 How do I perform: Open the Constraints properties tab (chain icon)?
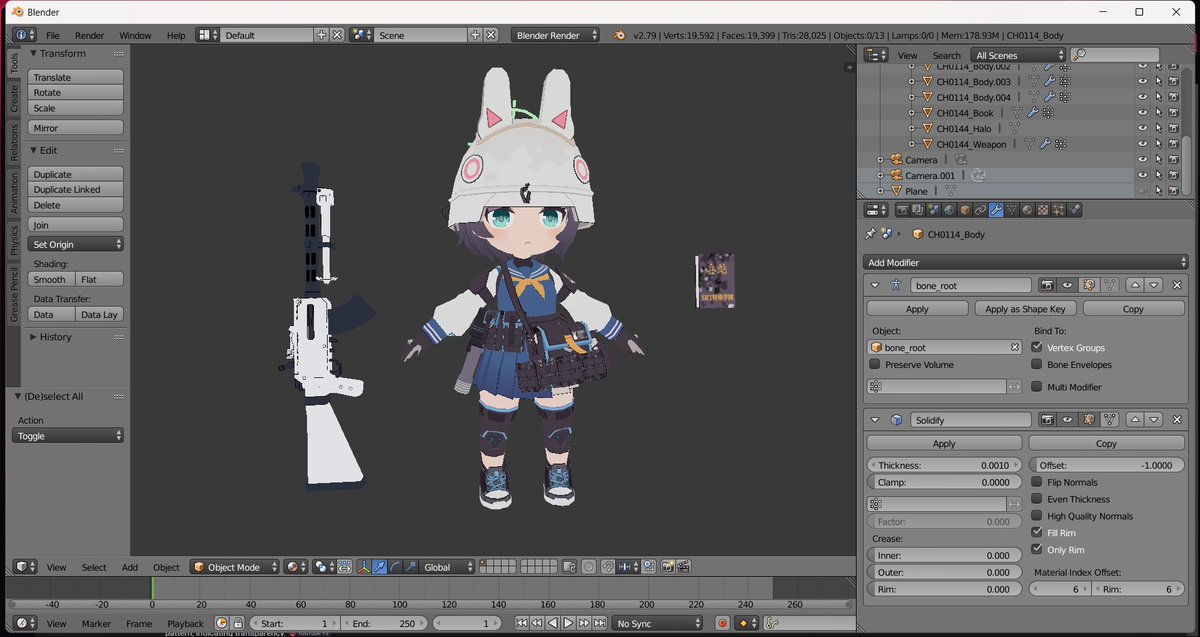point(980,210)
